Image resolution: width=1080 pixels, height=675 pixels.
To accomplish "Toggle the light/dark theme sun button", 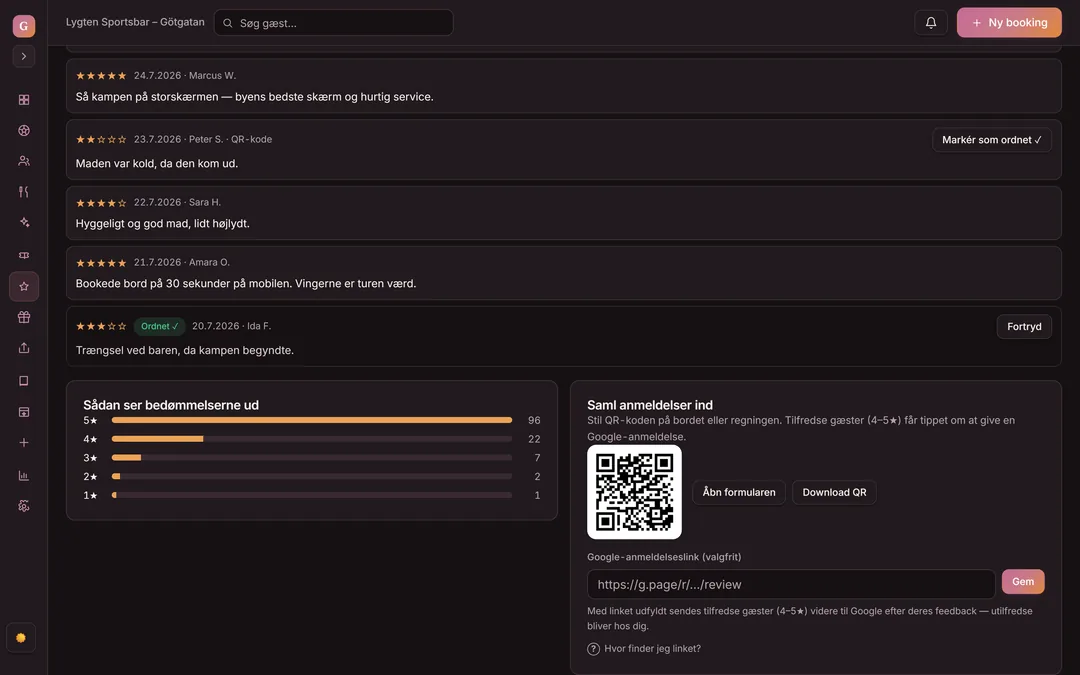I will (x=21, y=638).
